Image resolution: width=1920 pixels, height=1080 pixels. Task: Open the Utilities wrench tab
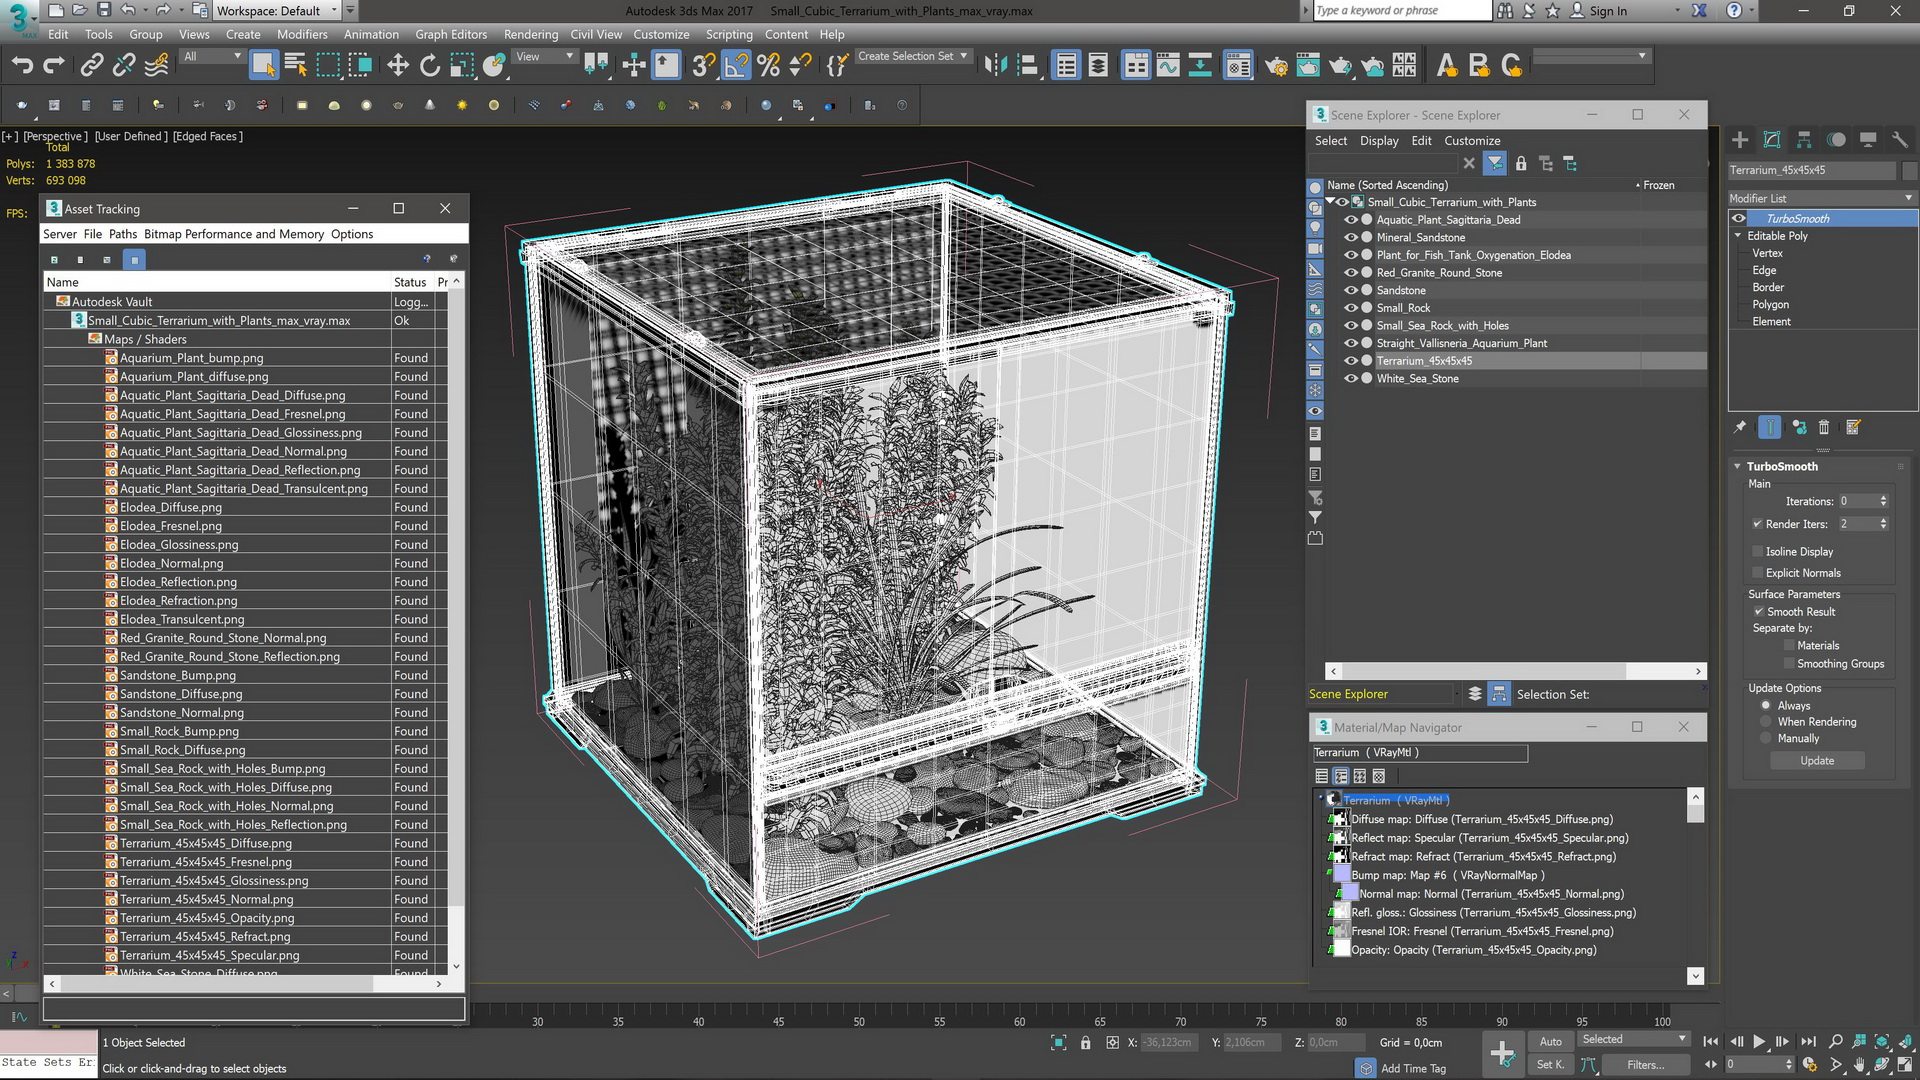tap(1900, 140)
